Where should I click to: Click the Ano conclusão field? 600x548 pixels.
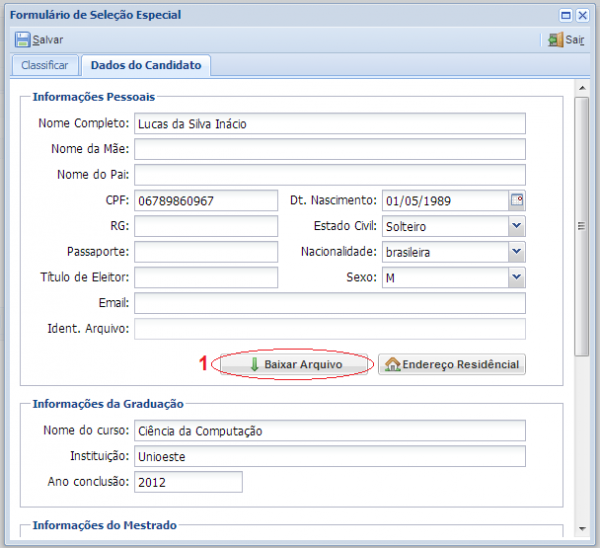pos(187,482)
